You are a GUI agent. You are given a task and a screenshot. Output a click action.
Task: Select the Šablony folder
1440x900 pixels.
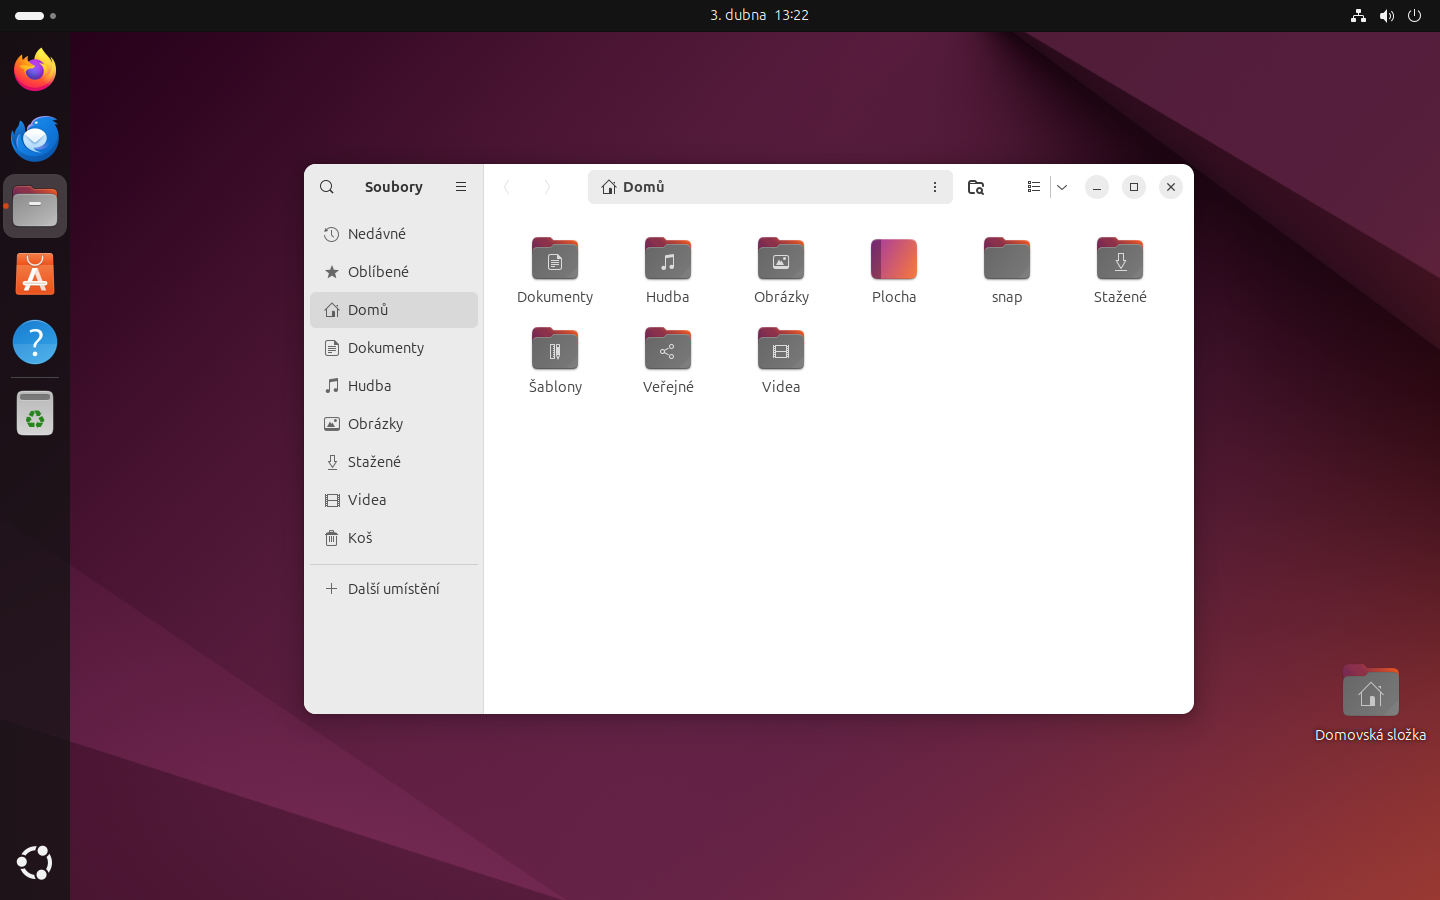(x=555, y=350)
